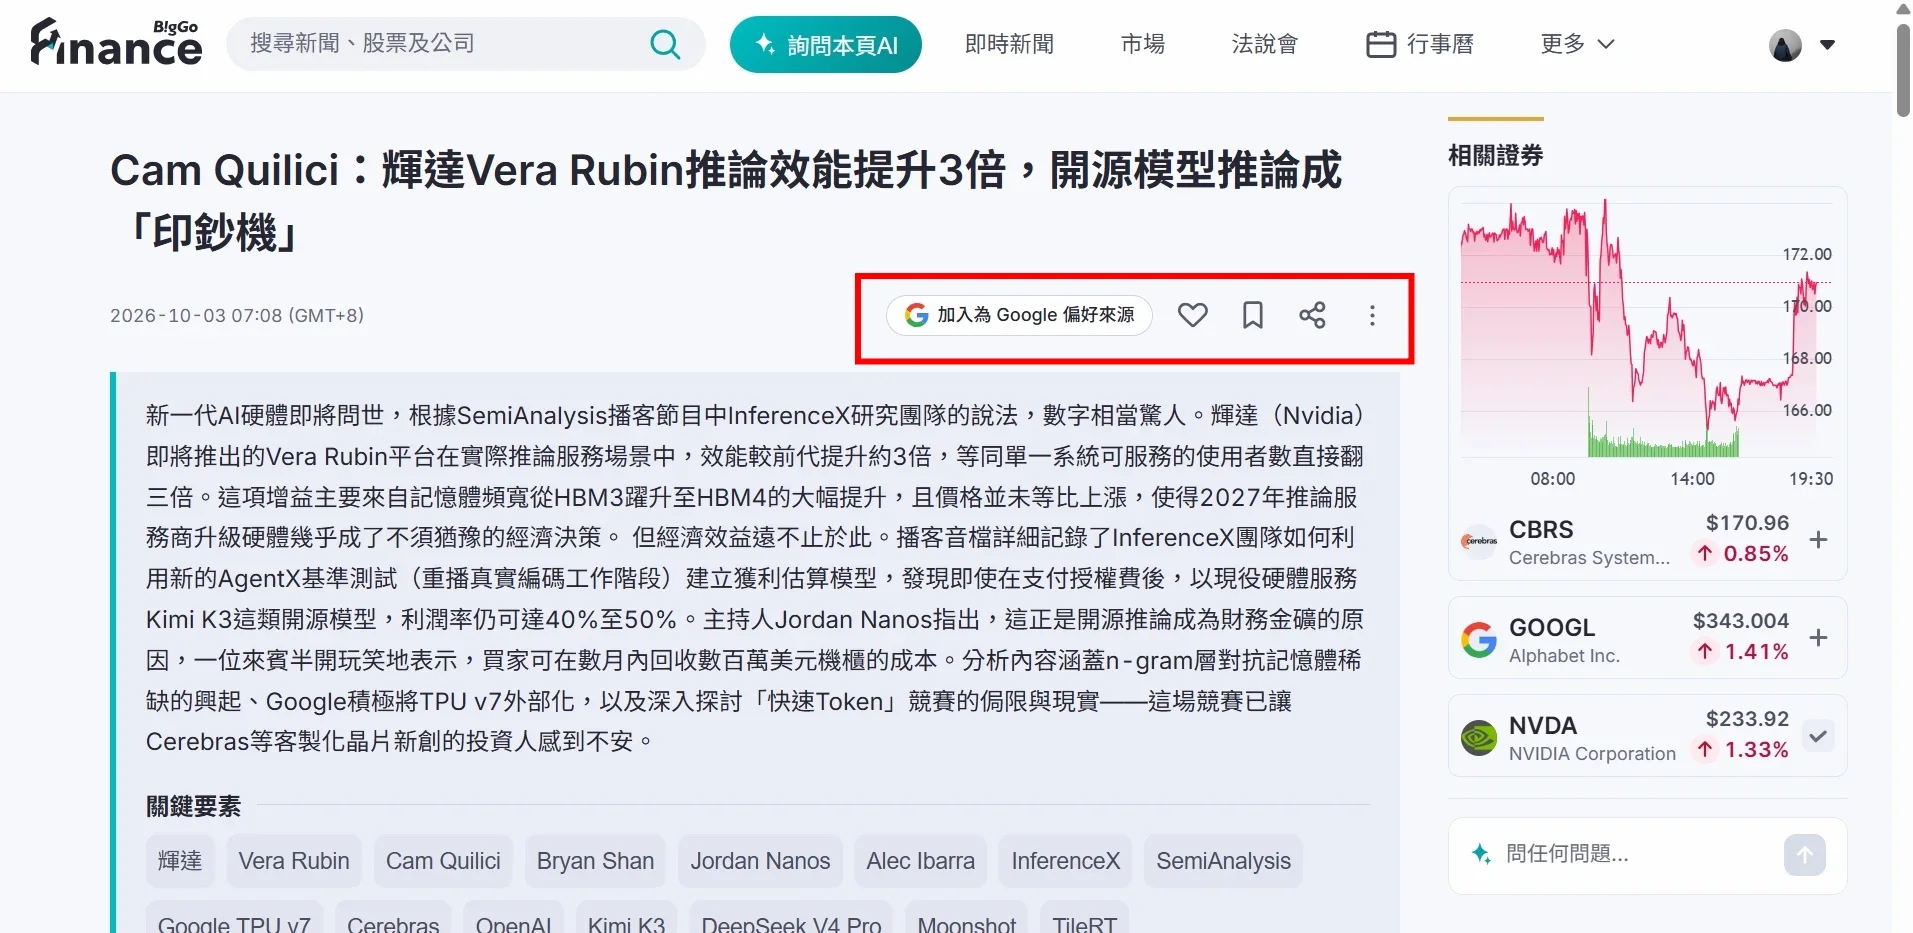
Task: Click the 詢問本頁AI button
Action: pyautogui.click(x=826, y=45)
